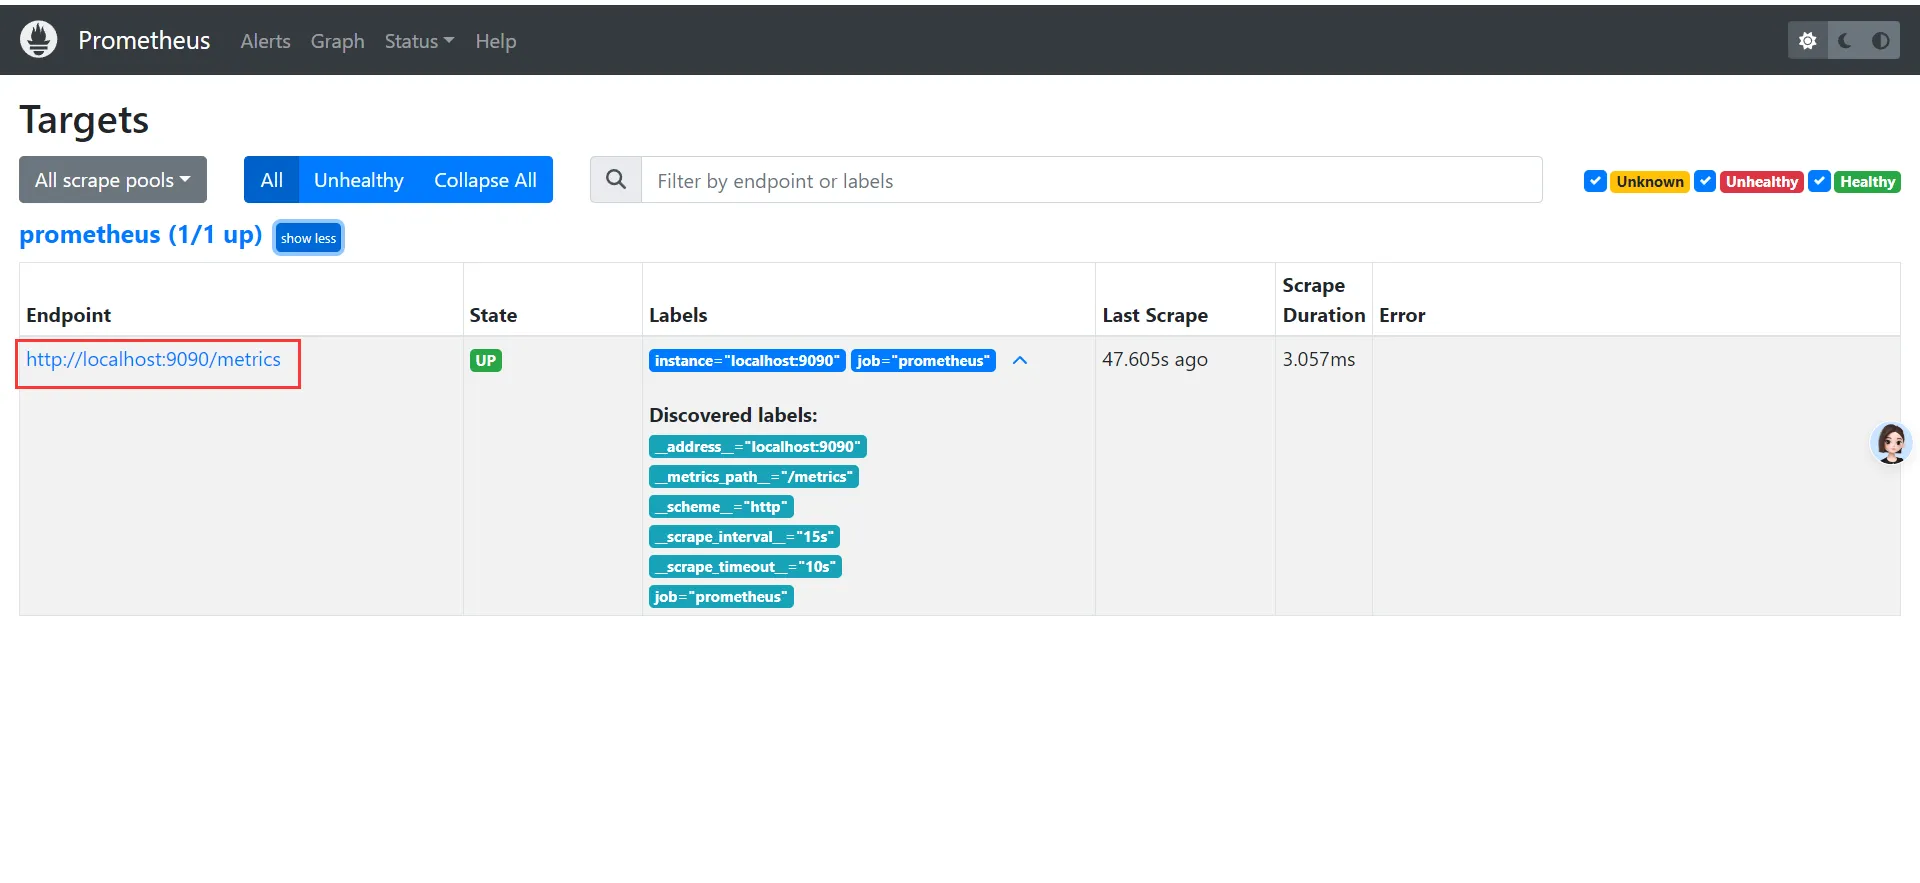Click the Healthy green filter badge

(x=1867, y=181)
